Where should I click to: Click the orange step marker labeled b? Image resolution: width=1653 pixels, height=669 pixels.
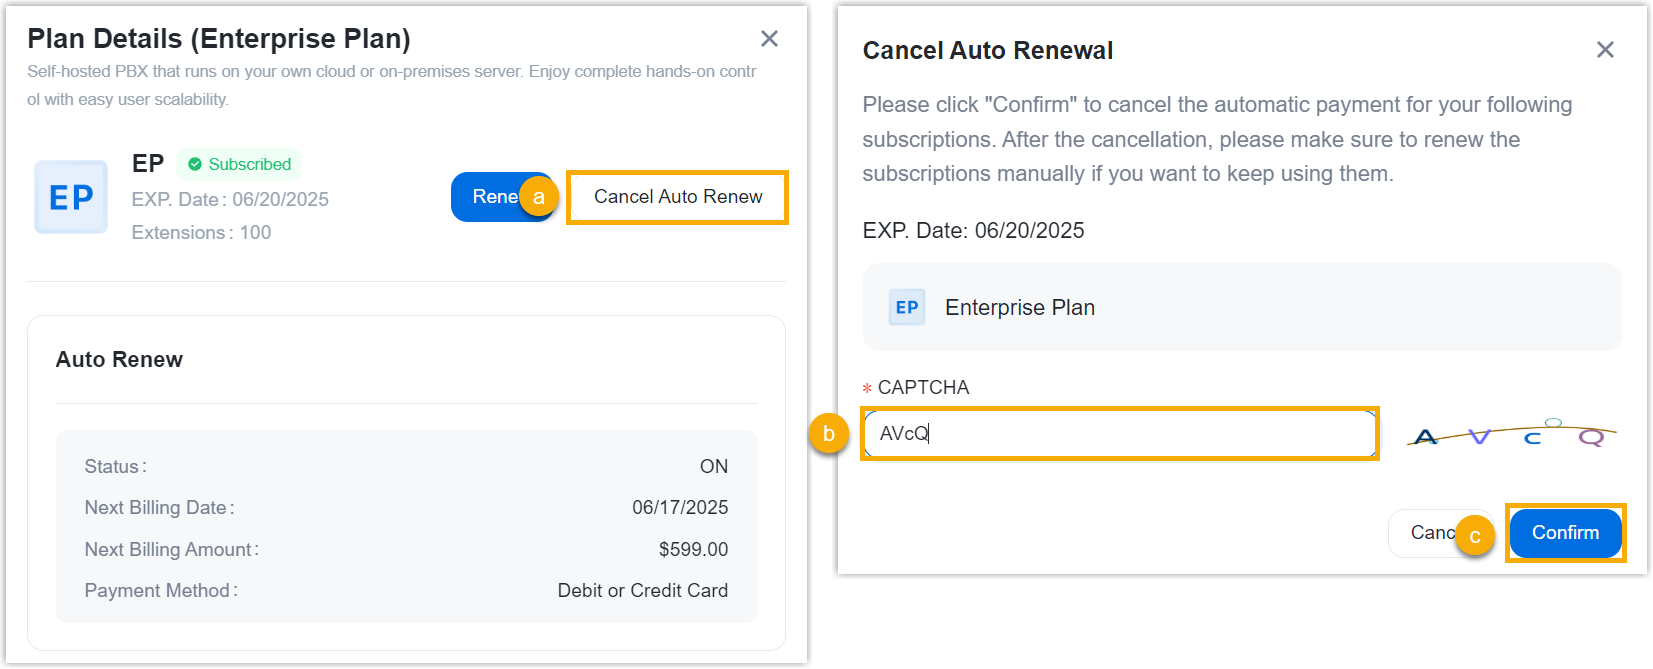(828, 434)
